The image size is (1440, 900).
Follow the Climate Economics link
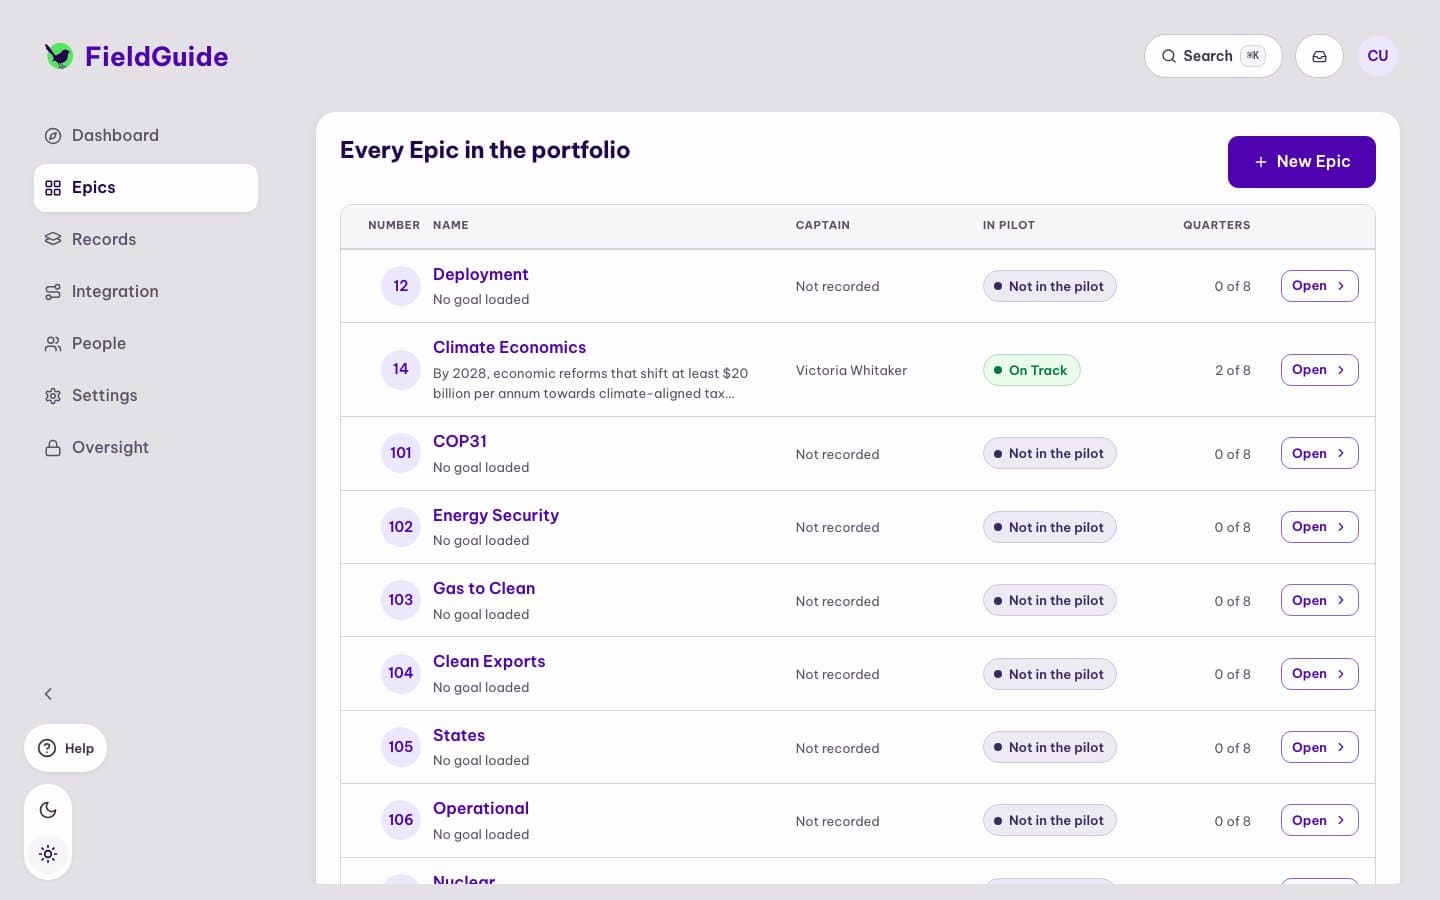pyautogui.click(x=509, y=347)
